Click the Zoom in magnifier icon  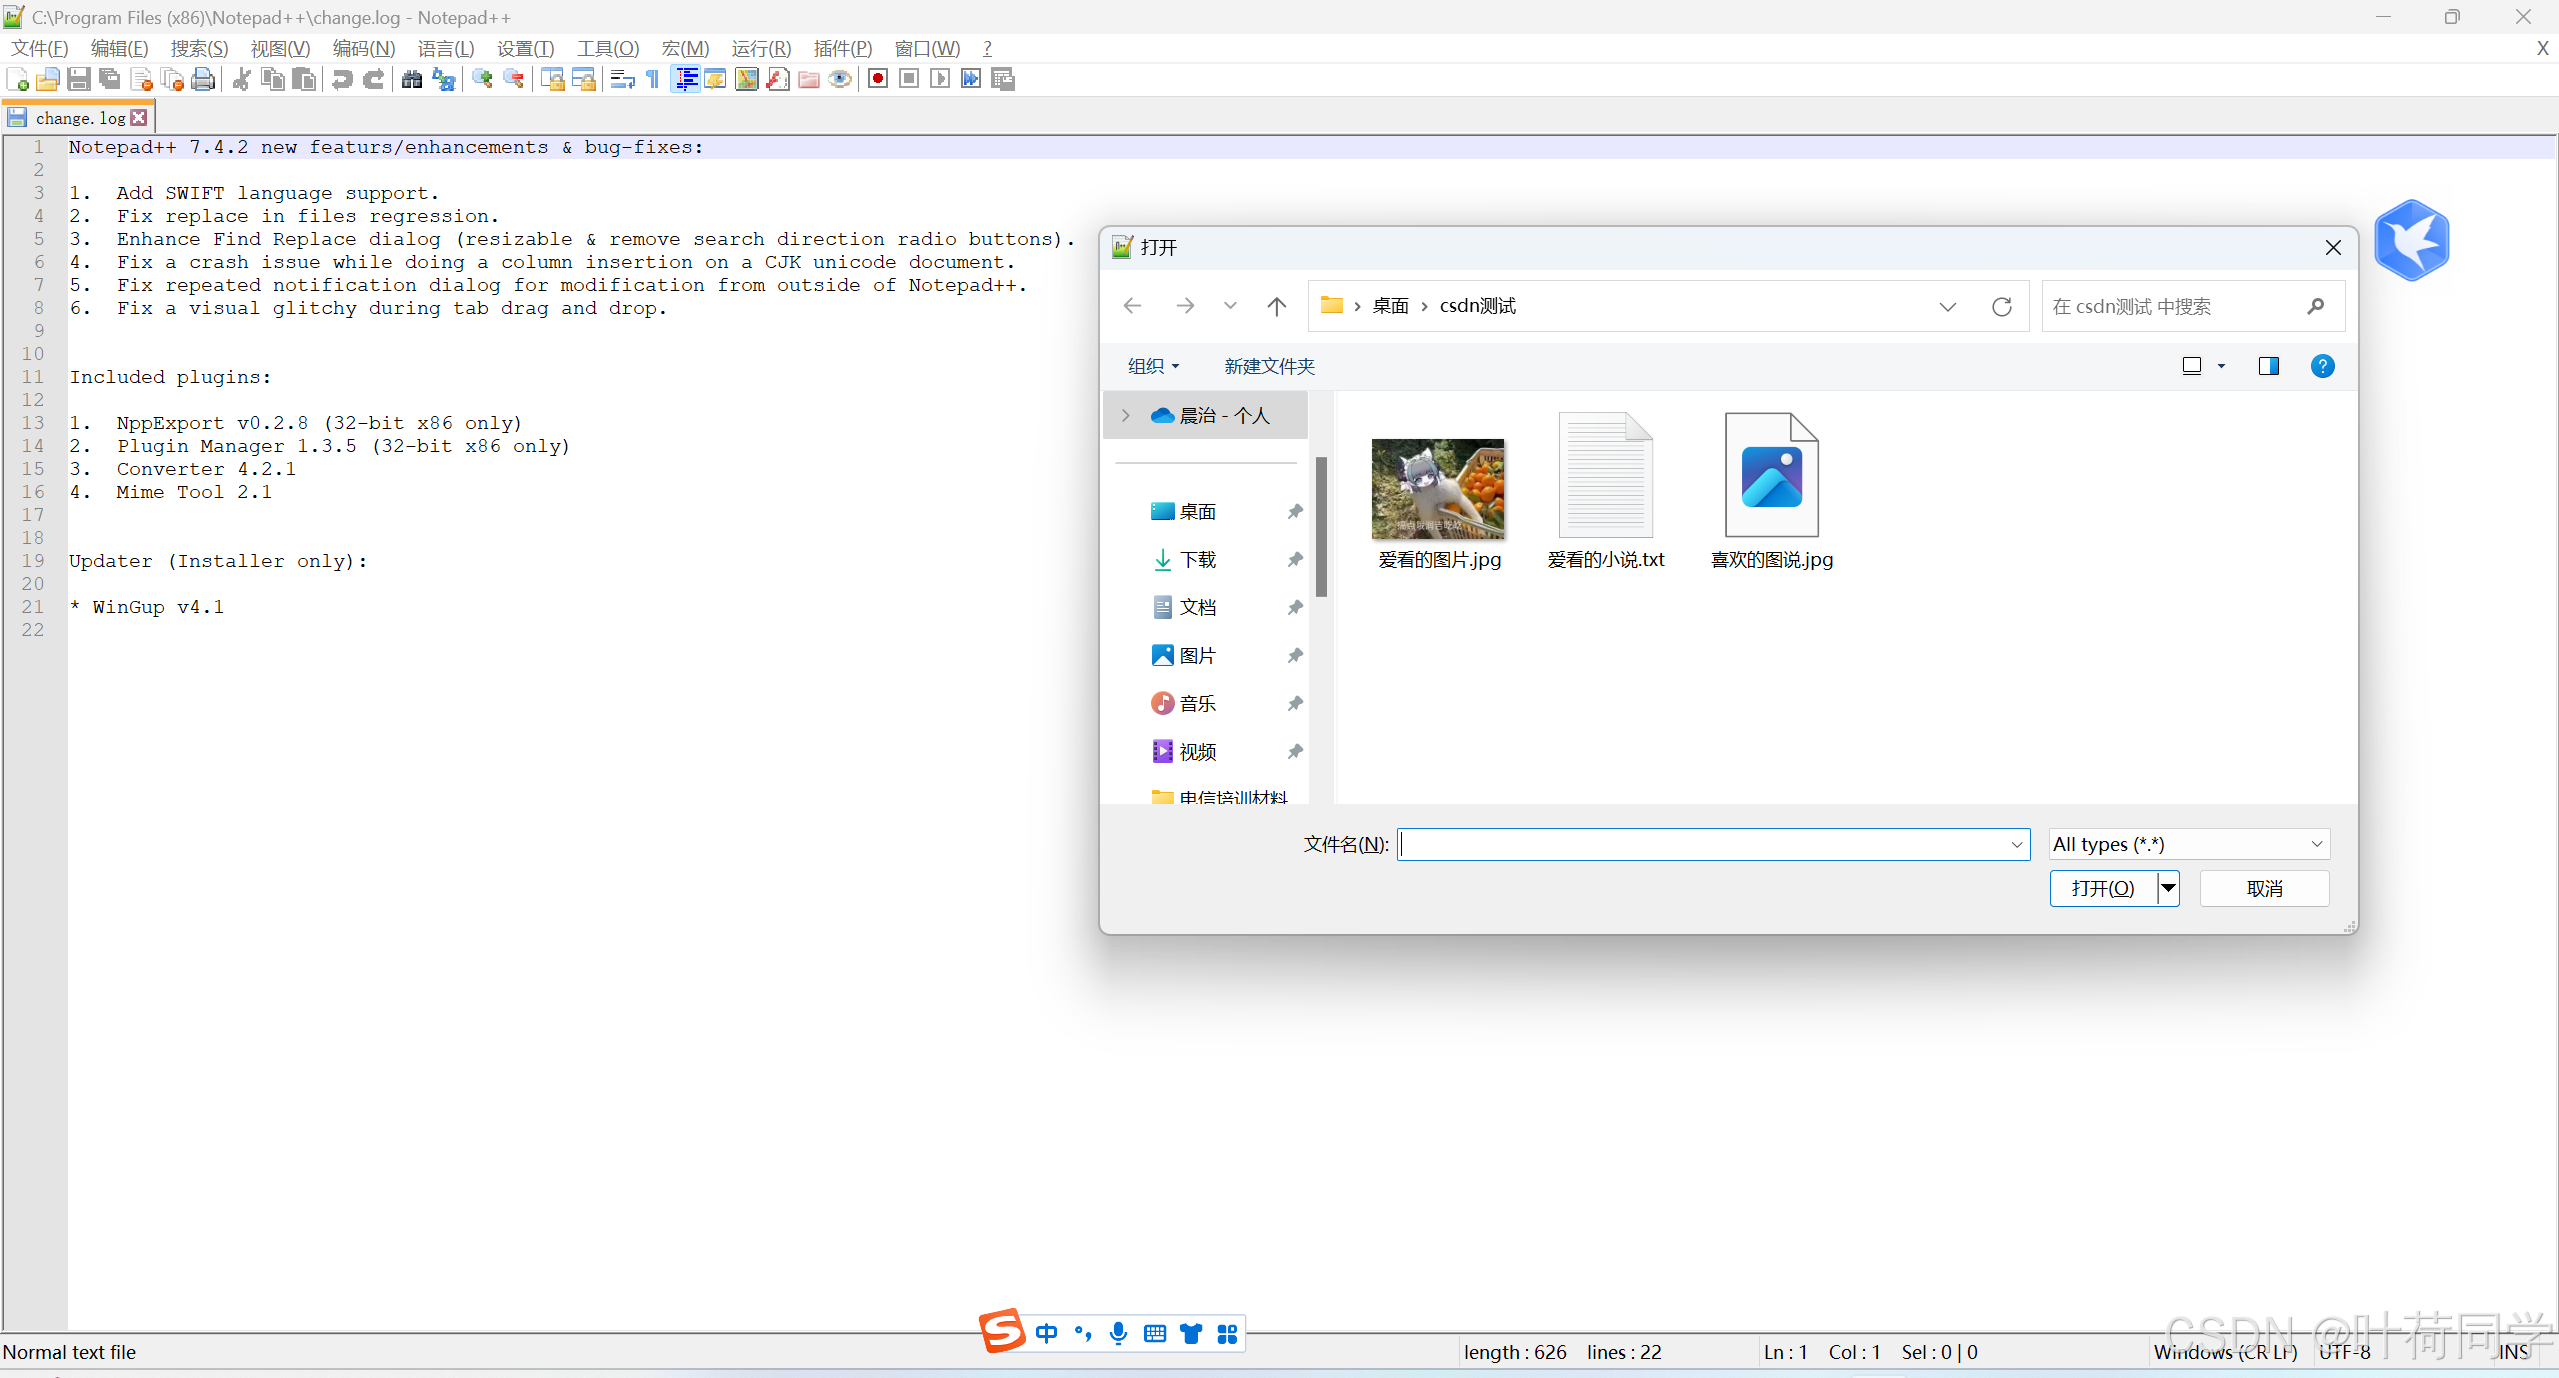[483, 79]
